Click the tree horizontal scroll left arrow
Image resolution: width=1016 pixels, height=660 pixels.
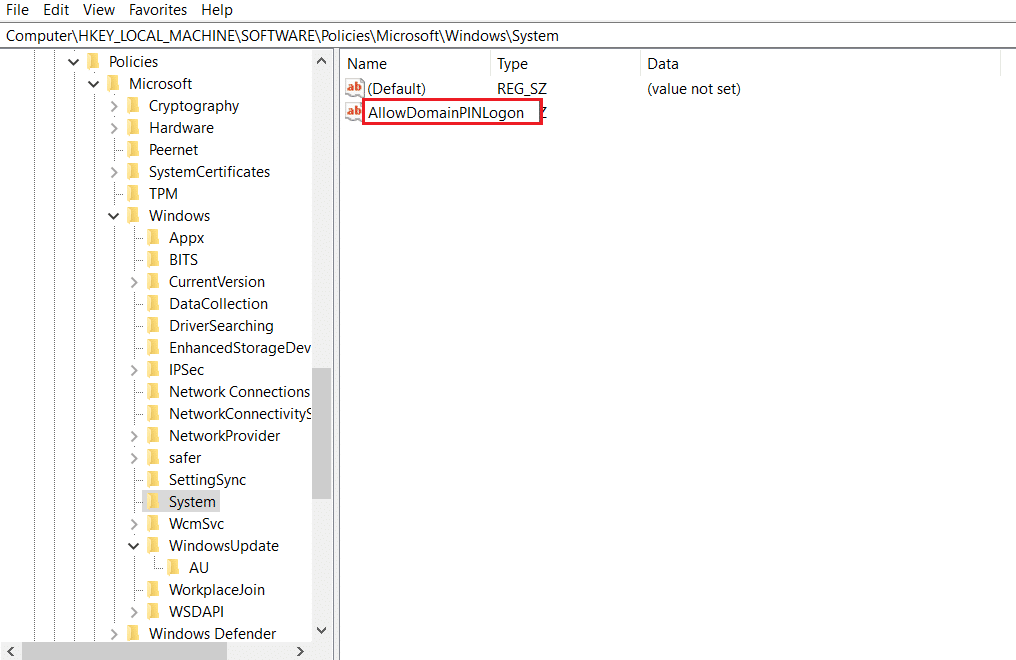11,651
